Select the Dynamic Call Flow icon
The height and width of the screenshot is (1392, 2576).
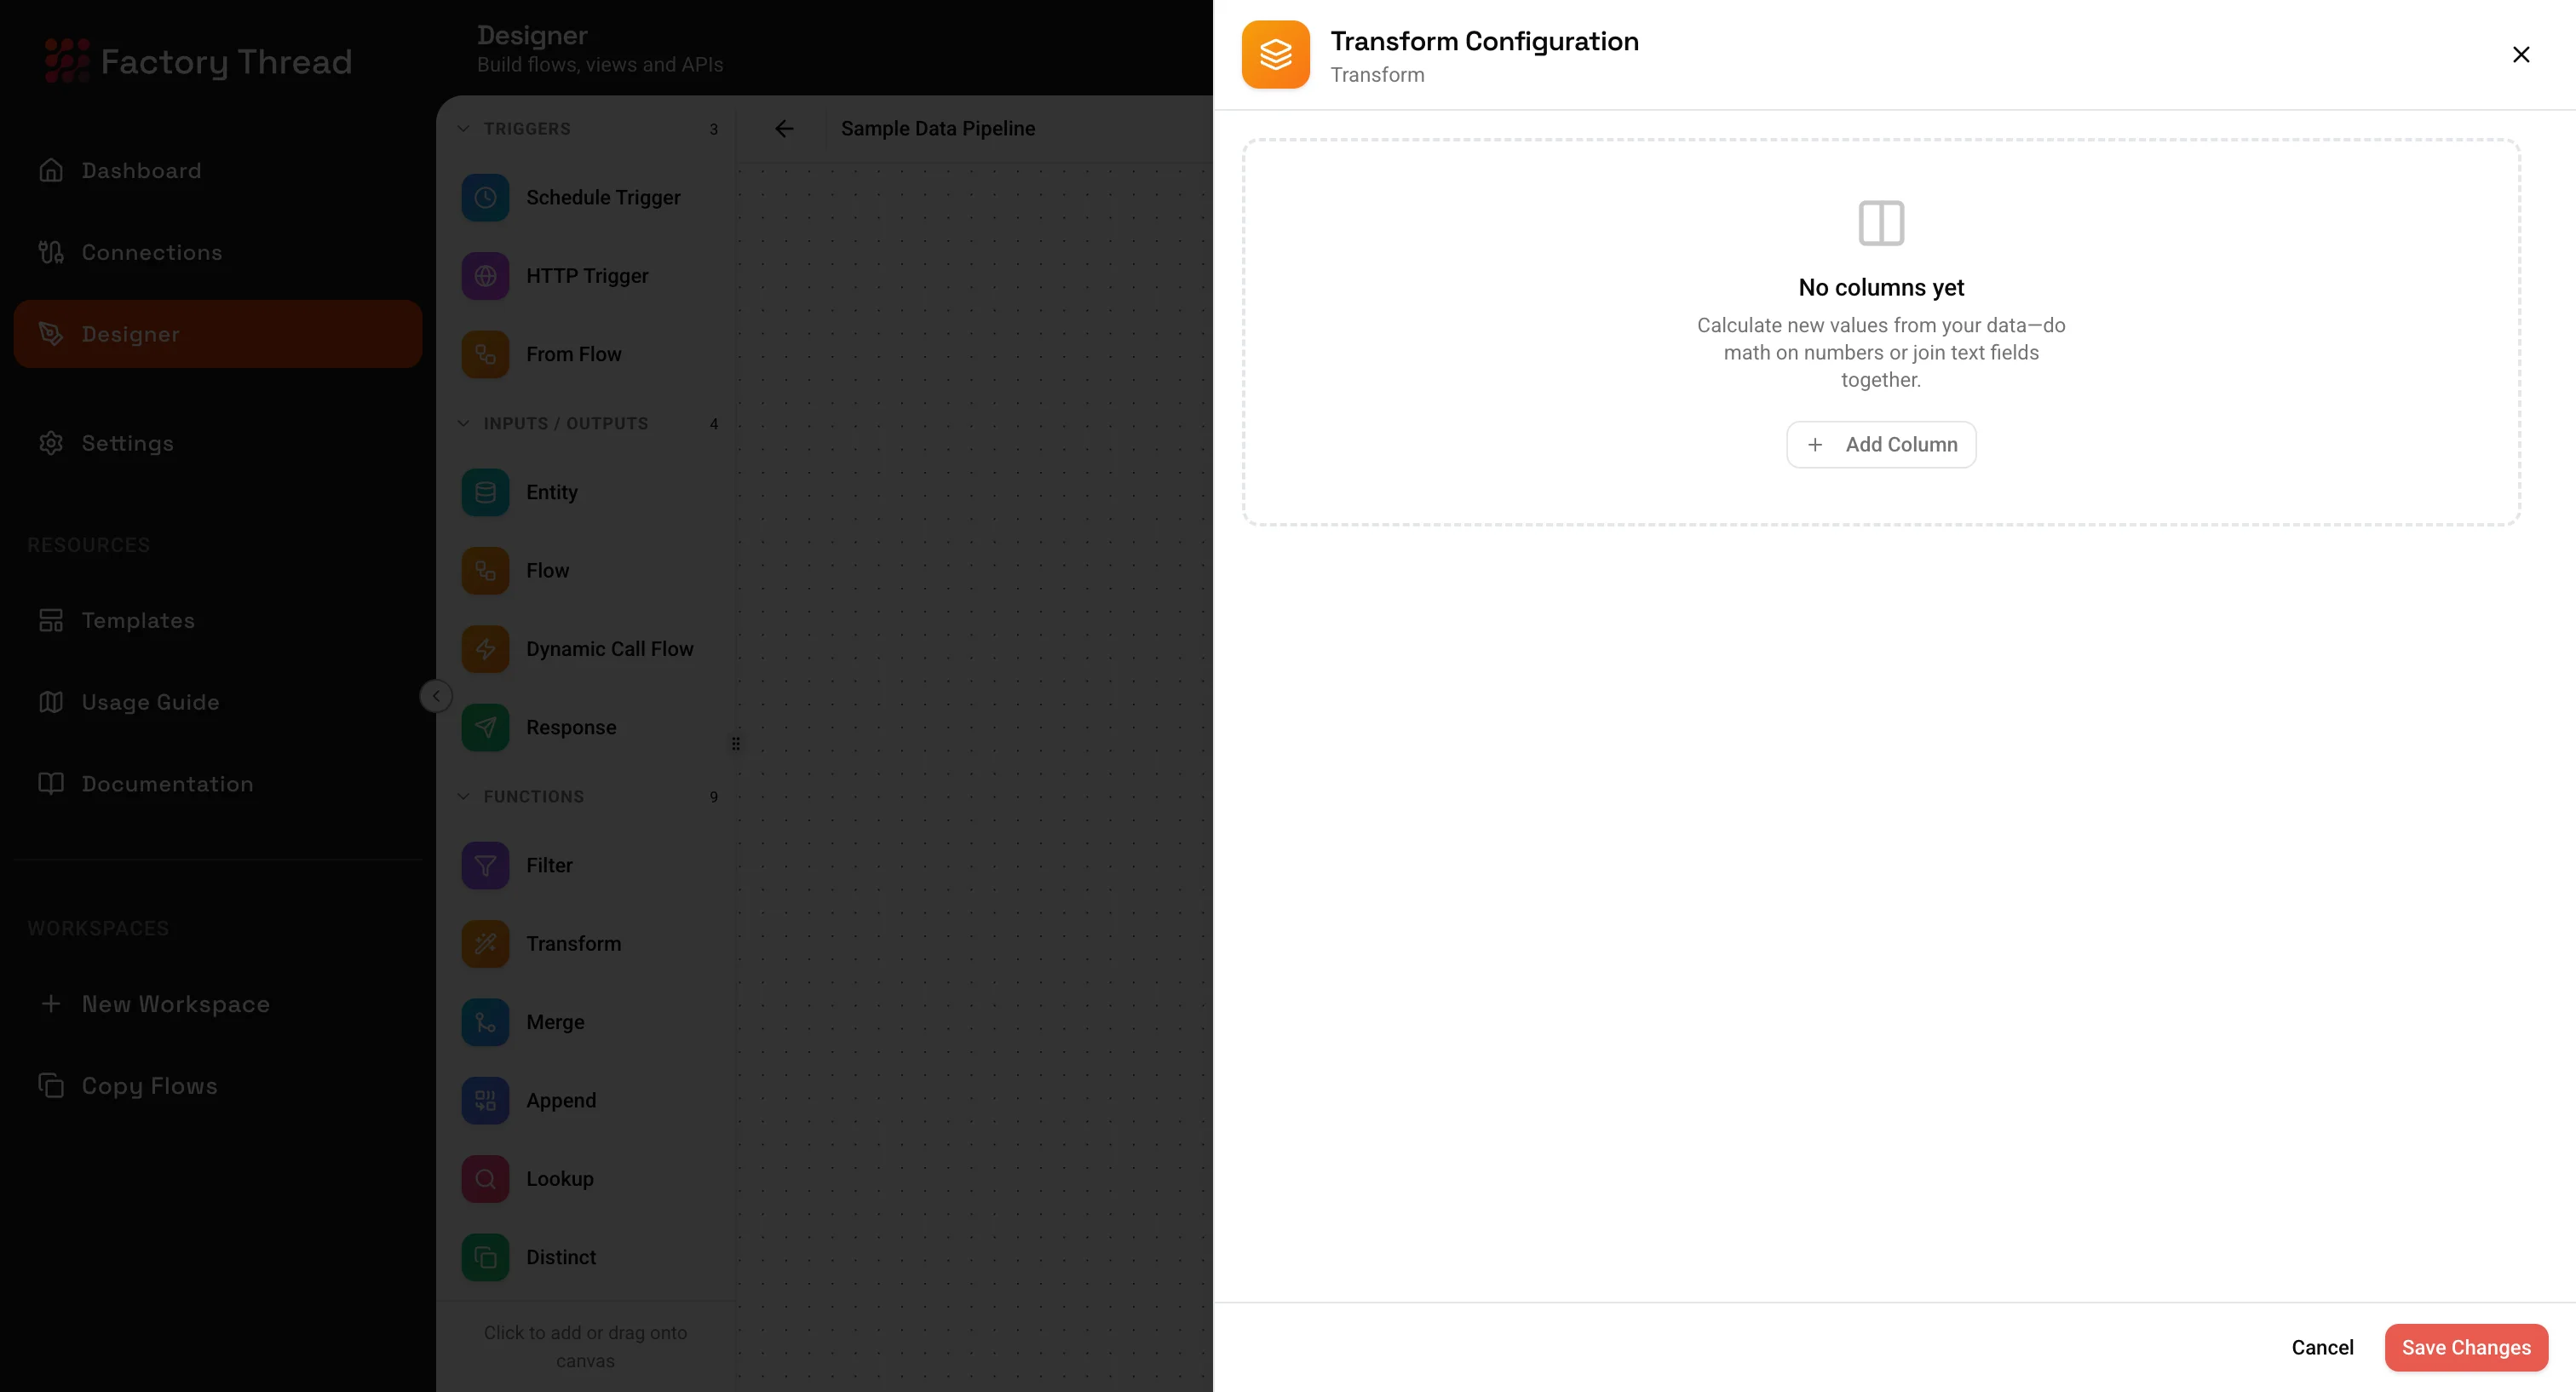pos(486,649)
